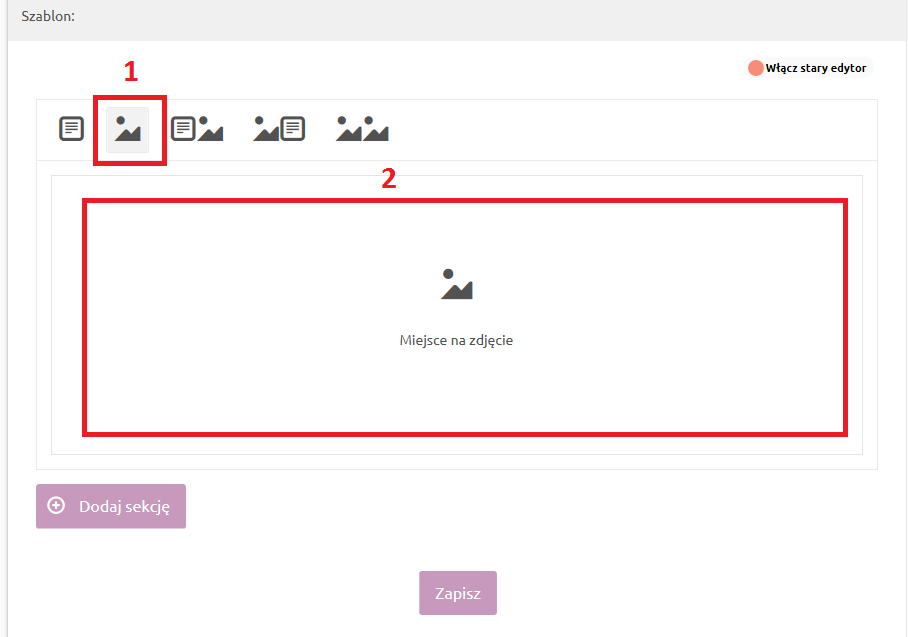Choose the image-left text-right layout icon

tap(279, 129)
